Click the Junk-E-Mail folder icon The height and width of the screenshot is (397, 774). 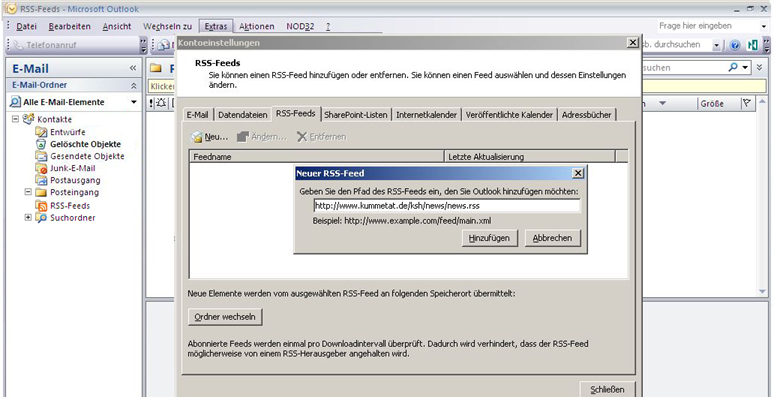click(x=41, y=168)
